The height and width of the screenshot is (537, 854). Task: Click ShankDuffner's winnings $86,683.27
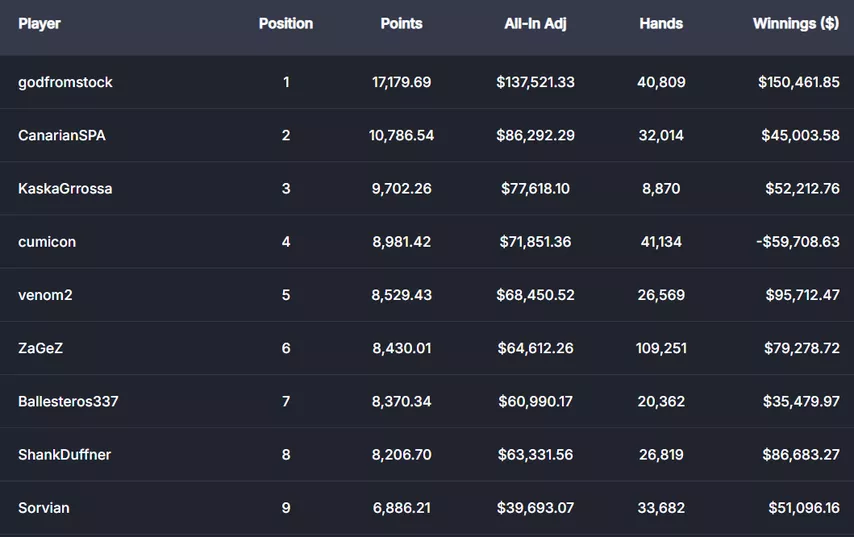pyautogui.click(x=799, y=455)
